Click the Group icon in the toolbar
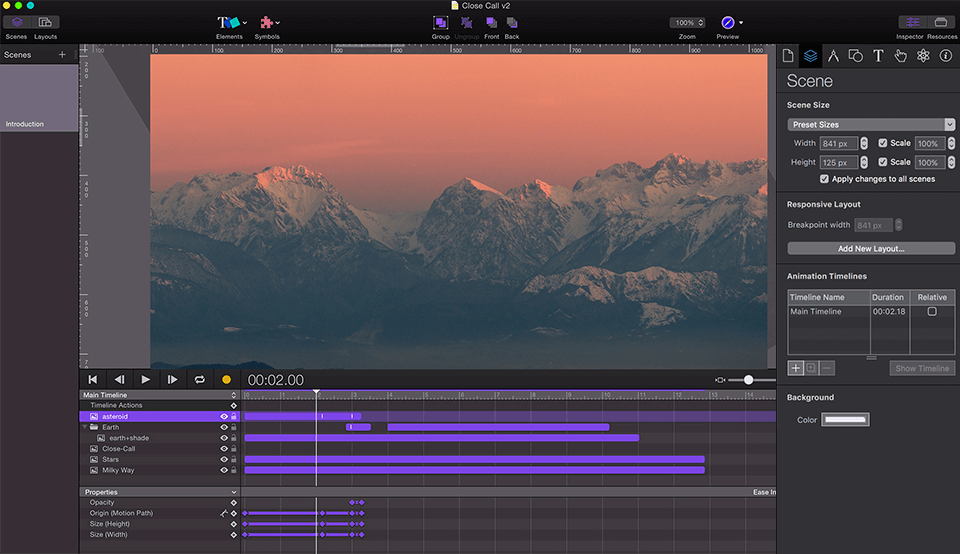 [440, 22]
